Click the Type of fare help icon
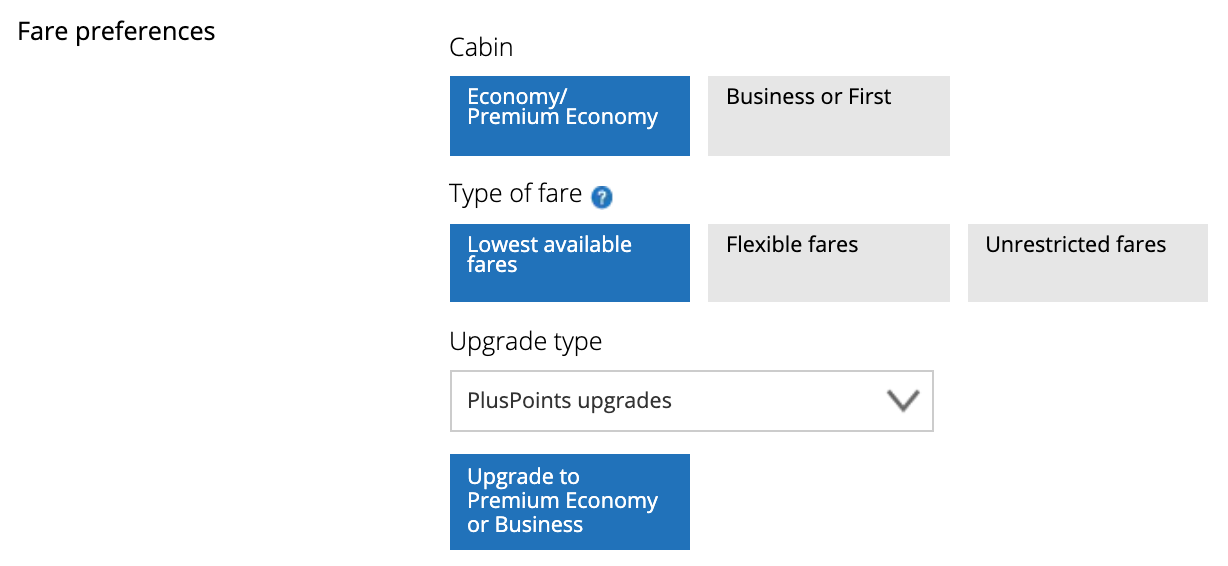 [x=602, y=197]
